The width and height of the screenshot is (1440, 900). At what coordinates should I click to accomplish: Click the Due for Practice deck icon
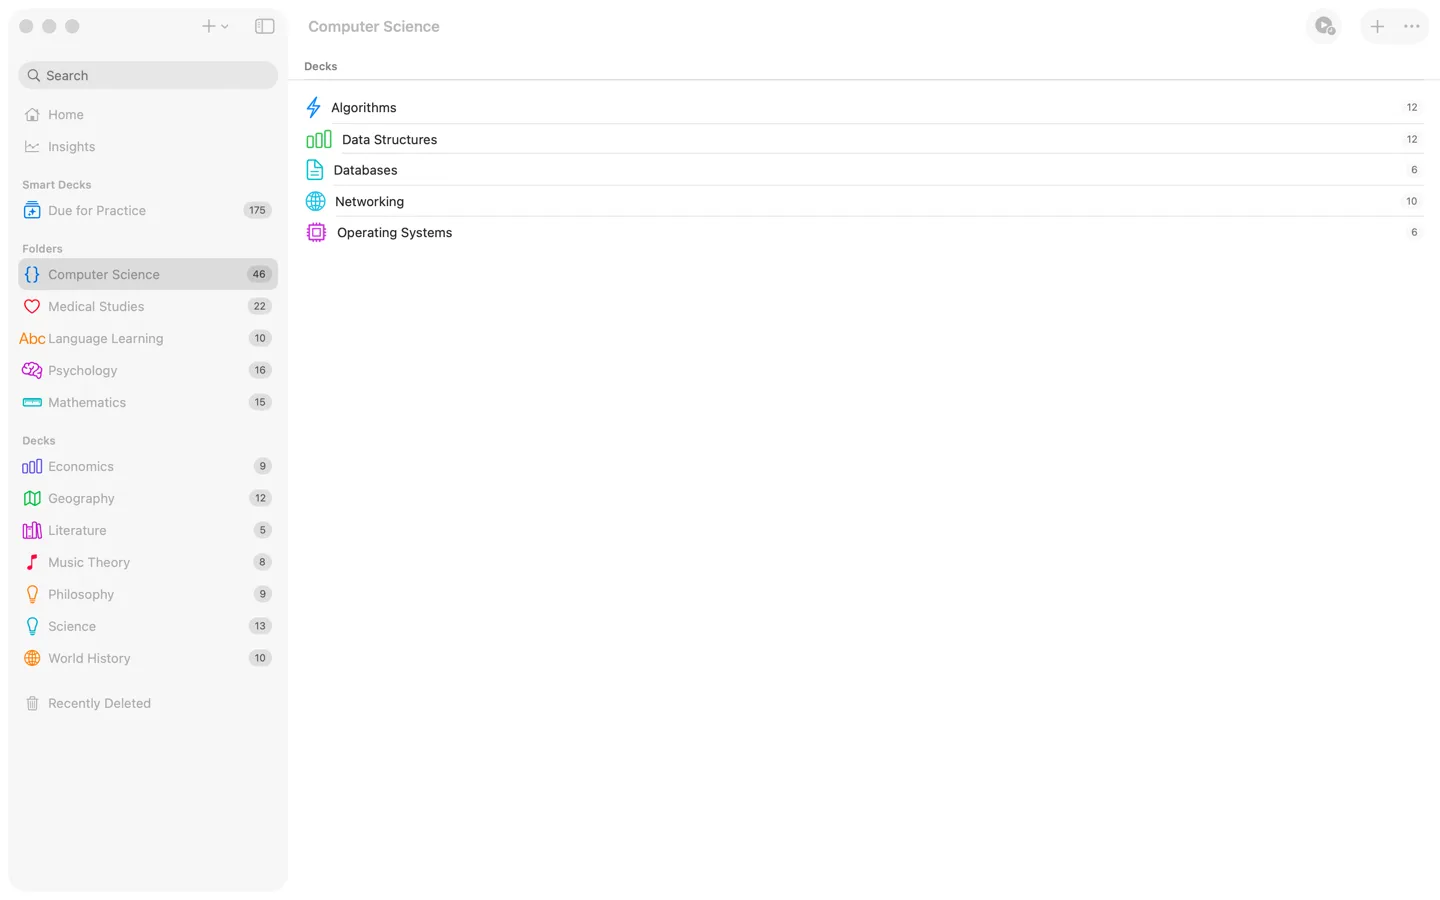(x=32, y=210)
